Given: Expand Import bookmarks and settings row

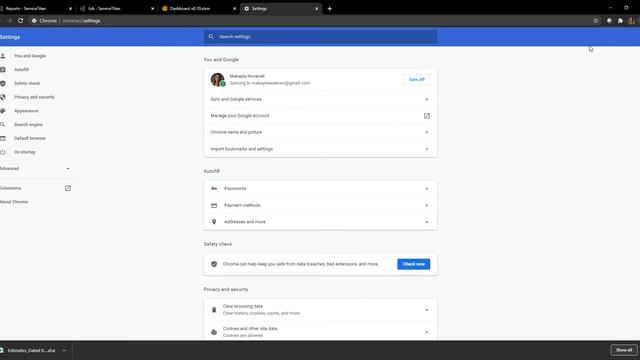Looking at the screenshot, I should point(427,149).
